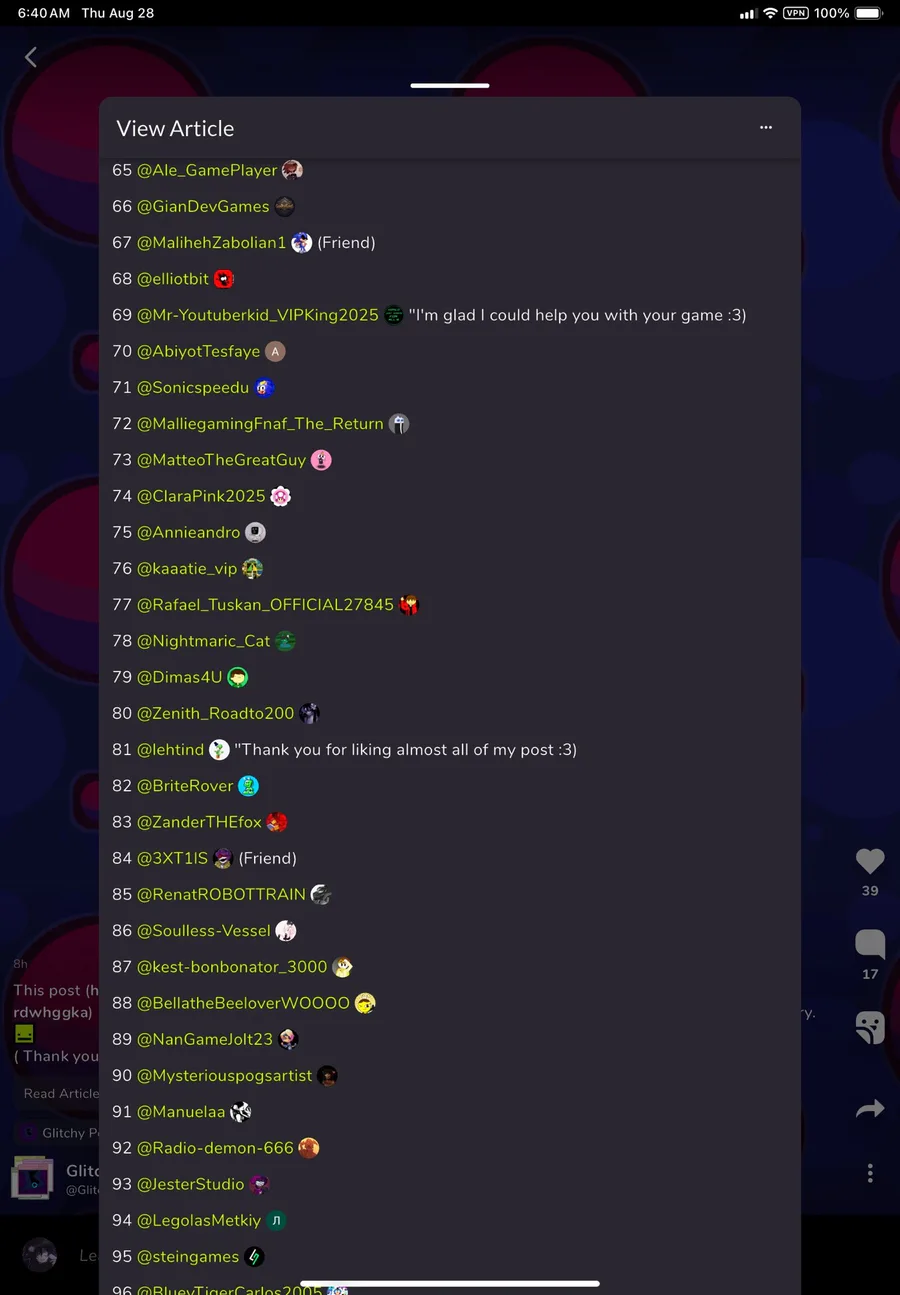The width and height of the screenshot is (900, 1295).
Task: Open @BellatheBeeloverWOOOO profile link
Action: click(x=243, y=1002)
